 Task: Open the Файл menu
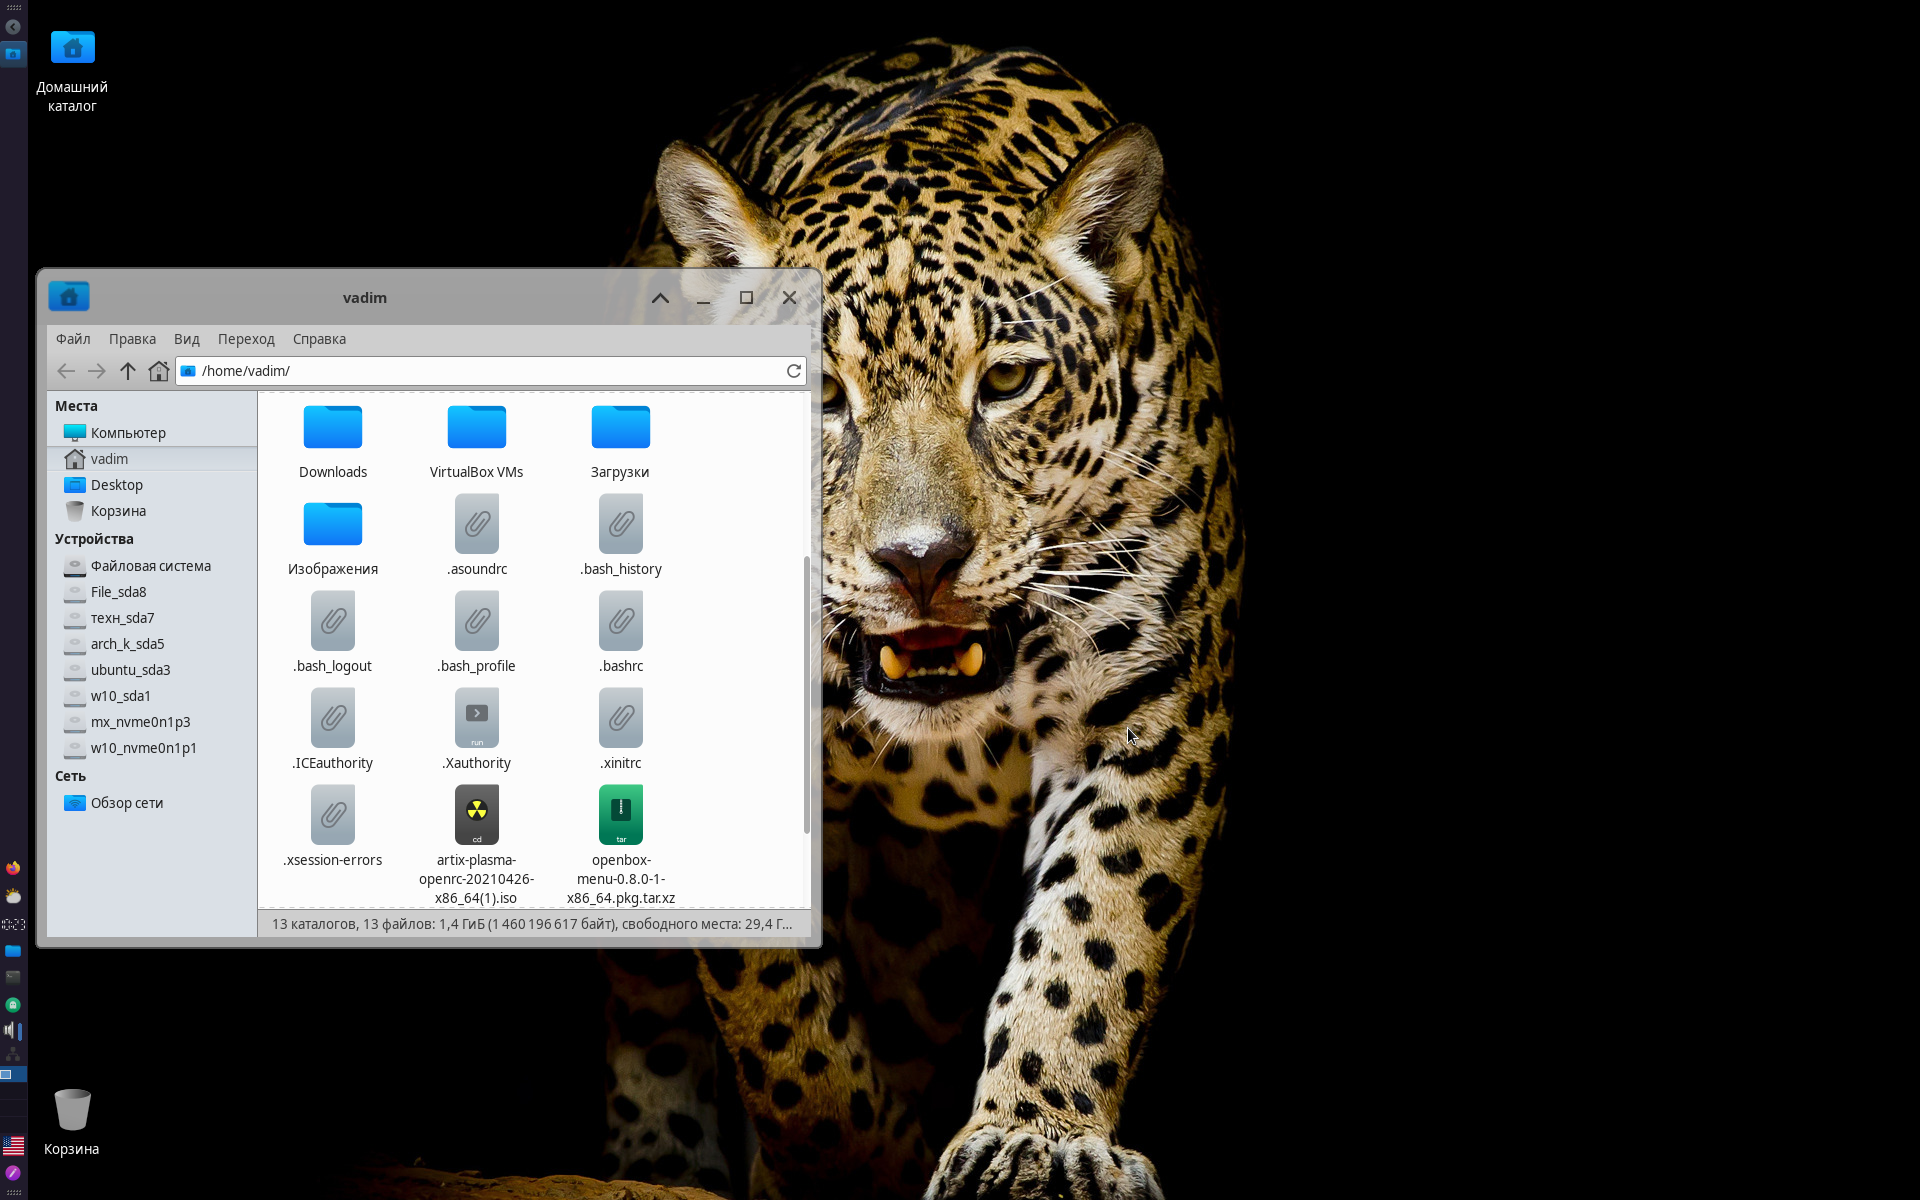tap(73, 339)
